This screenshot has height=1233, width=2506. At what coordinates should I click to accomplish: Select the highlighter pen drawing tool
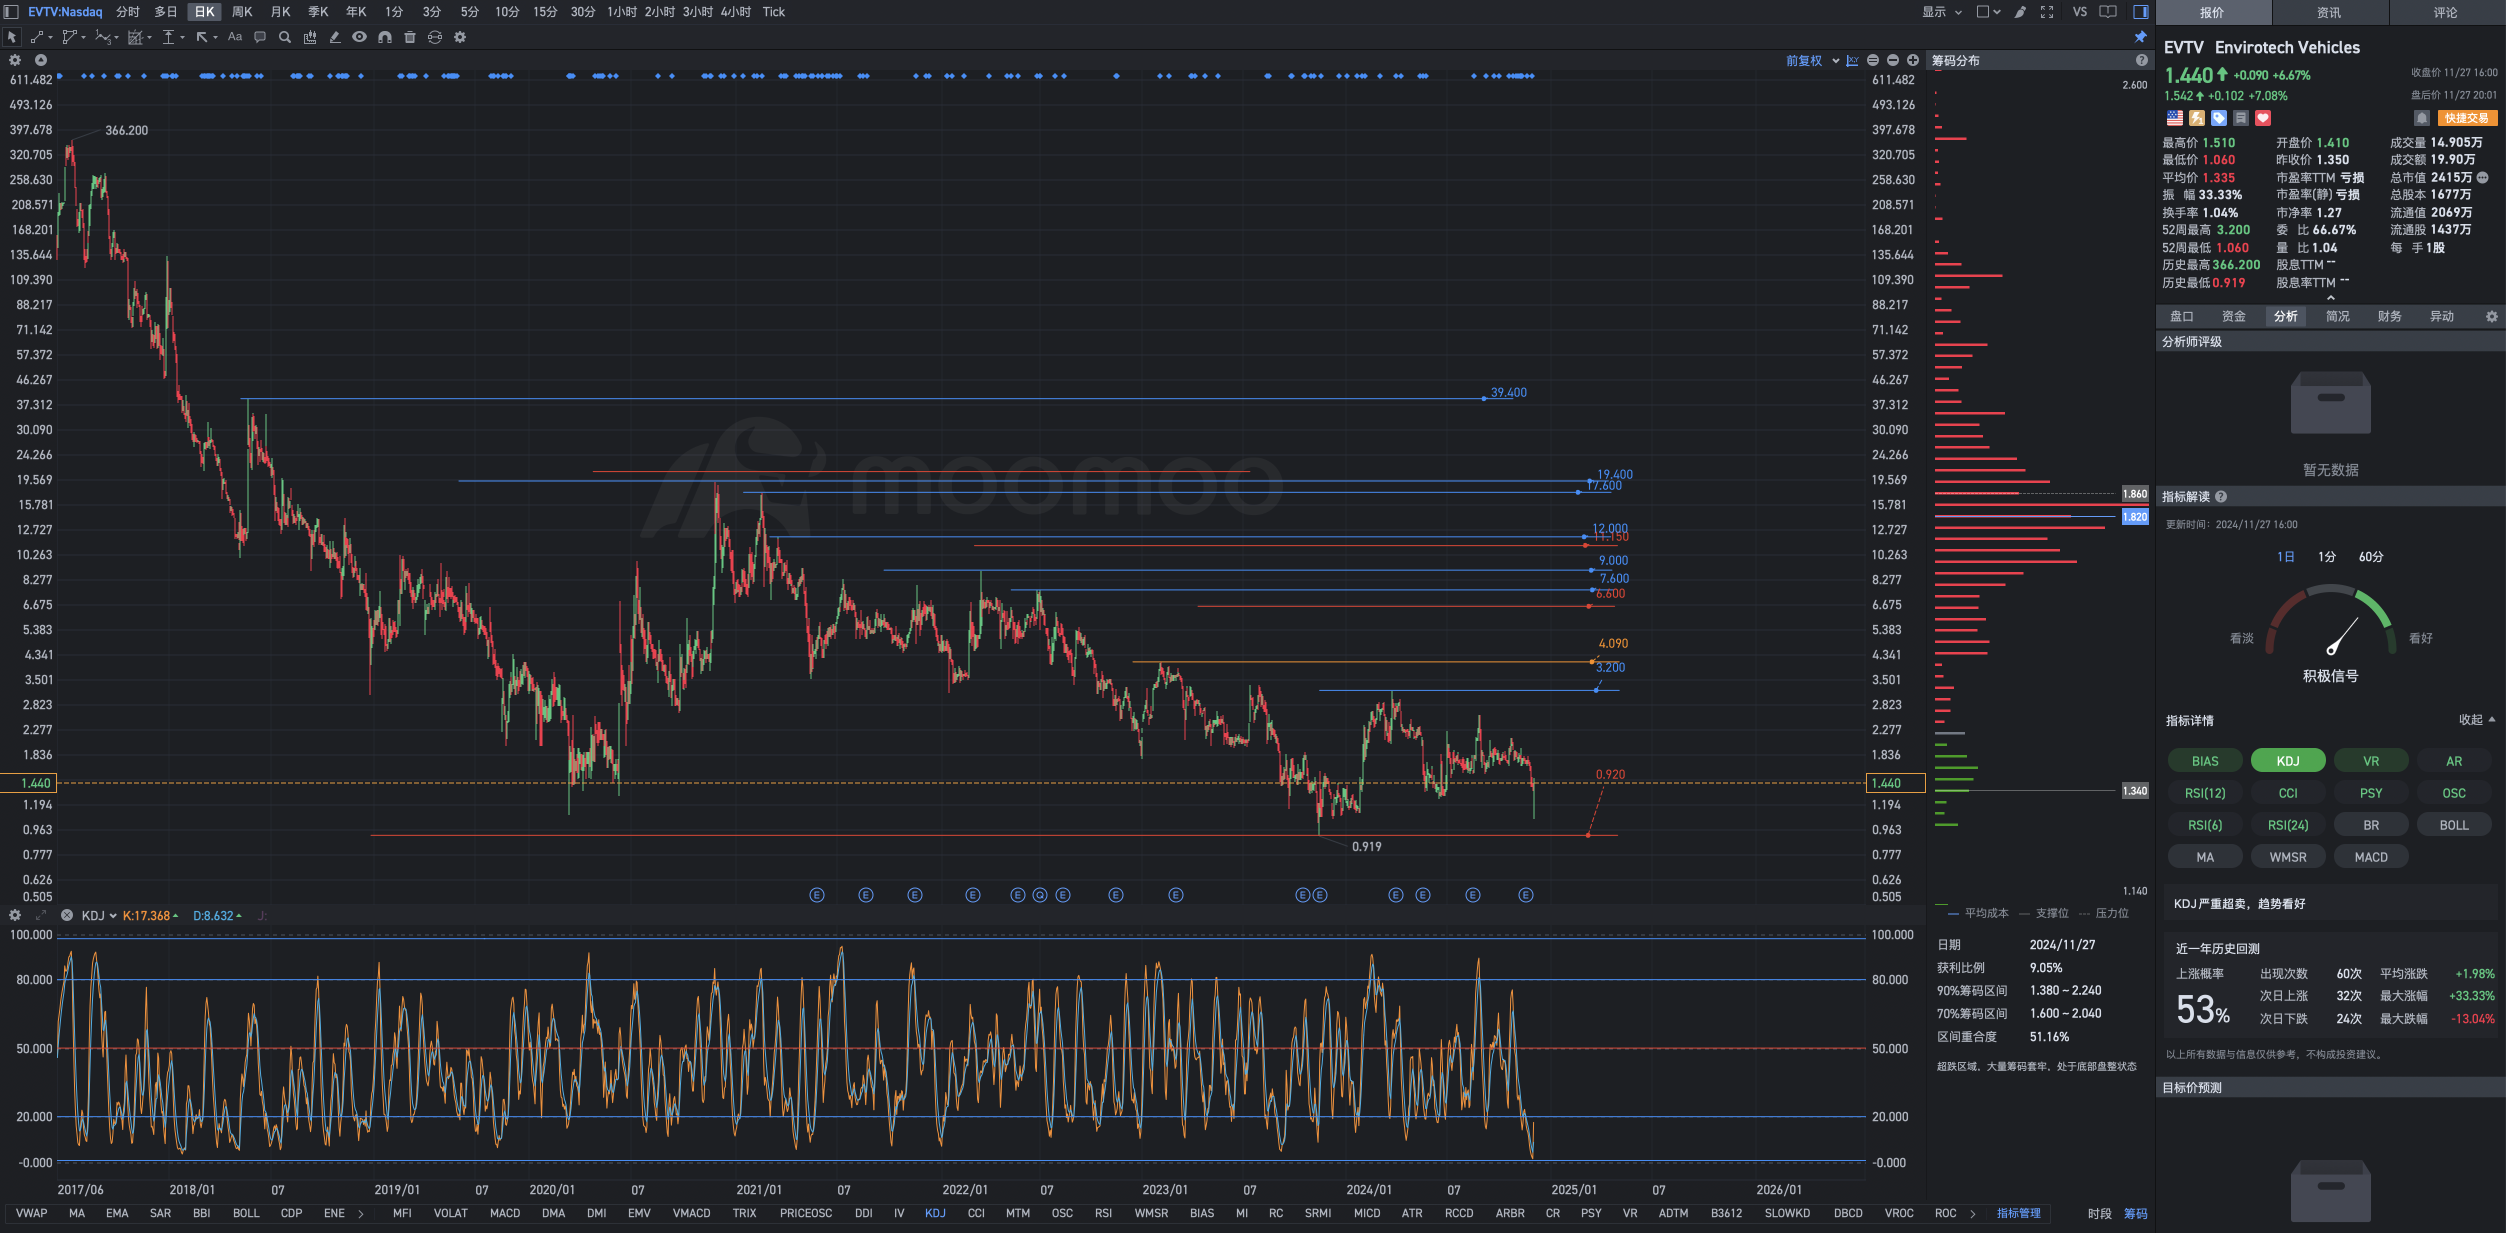(335, 37)
